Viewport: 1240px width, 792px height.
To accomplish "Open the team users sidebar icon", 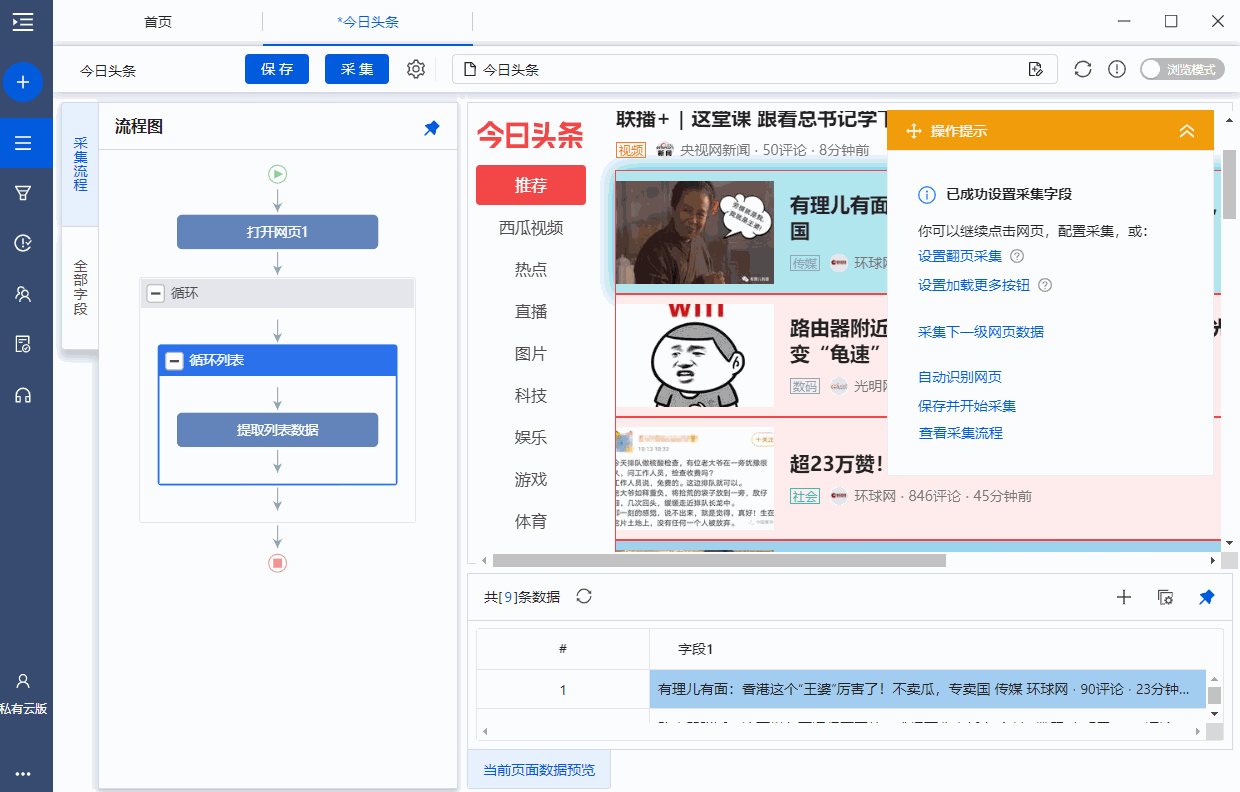I will click(23, 294).
